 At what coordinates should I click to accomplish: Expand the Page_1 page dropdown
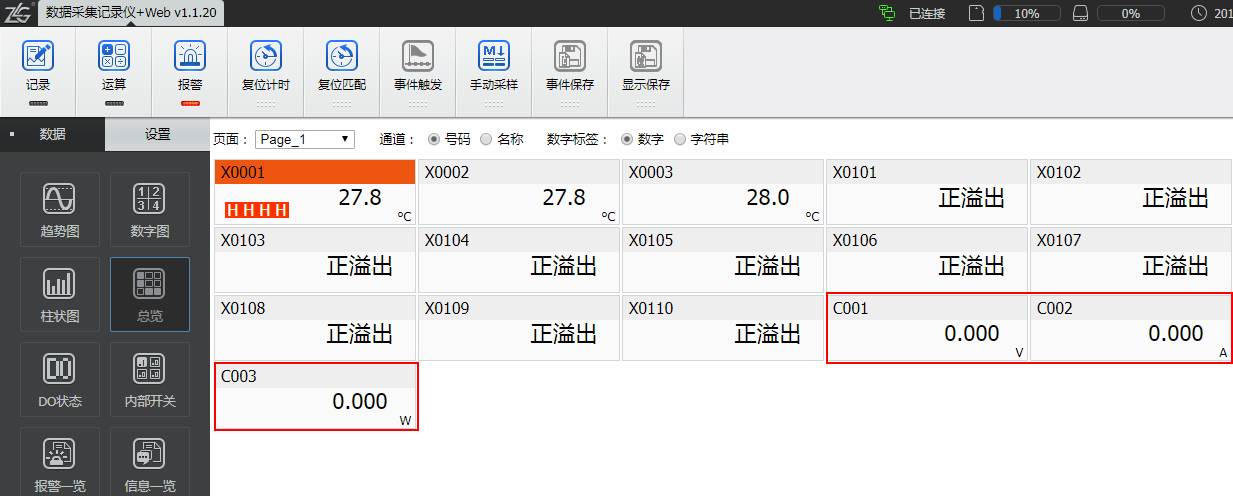[305, 139]
